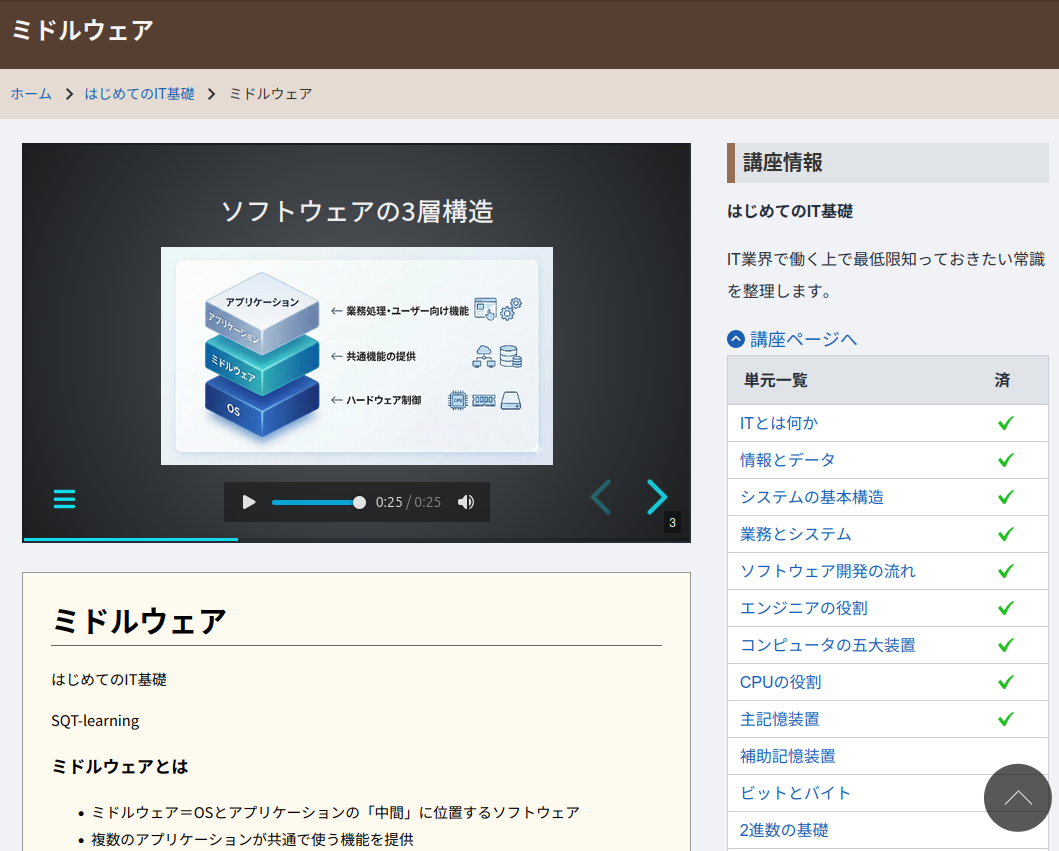1059x851 pixels.
Task: Switch to the ミドルウェア breadcrumb tab
Action: [x=270, y=93]
